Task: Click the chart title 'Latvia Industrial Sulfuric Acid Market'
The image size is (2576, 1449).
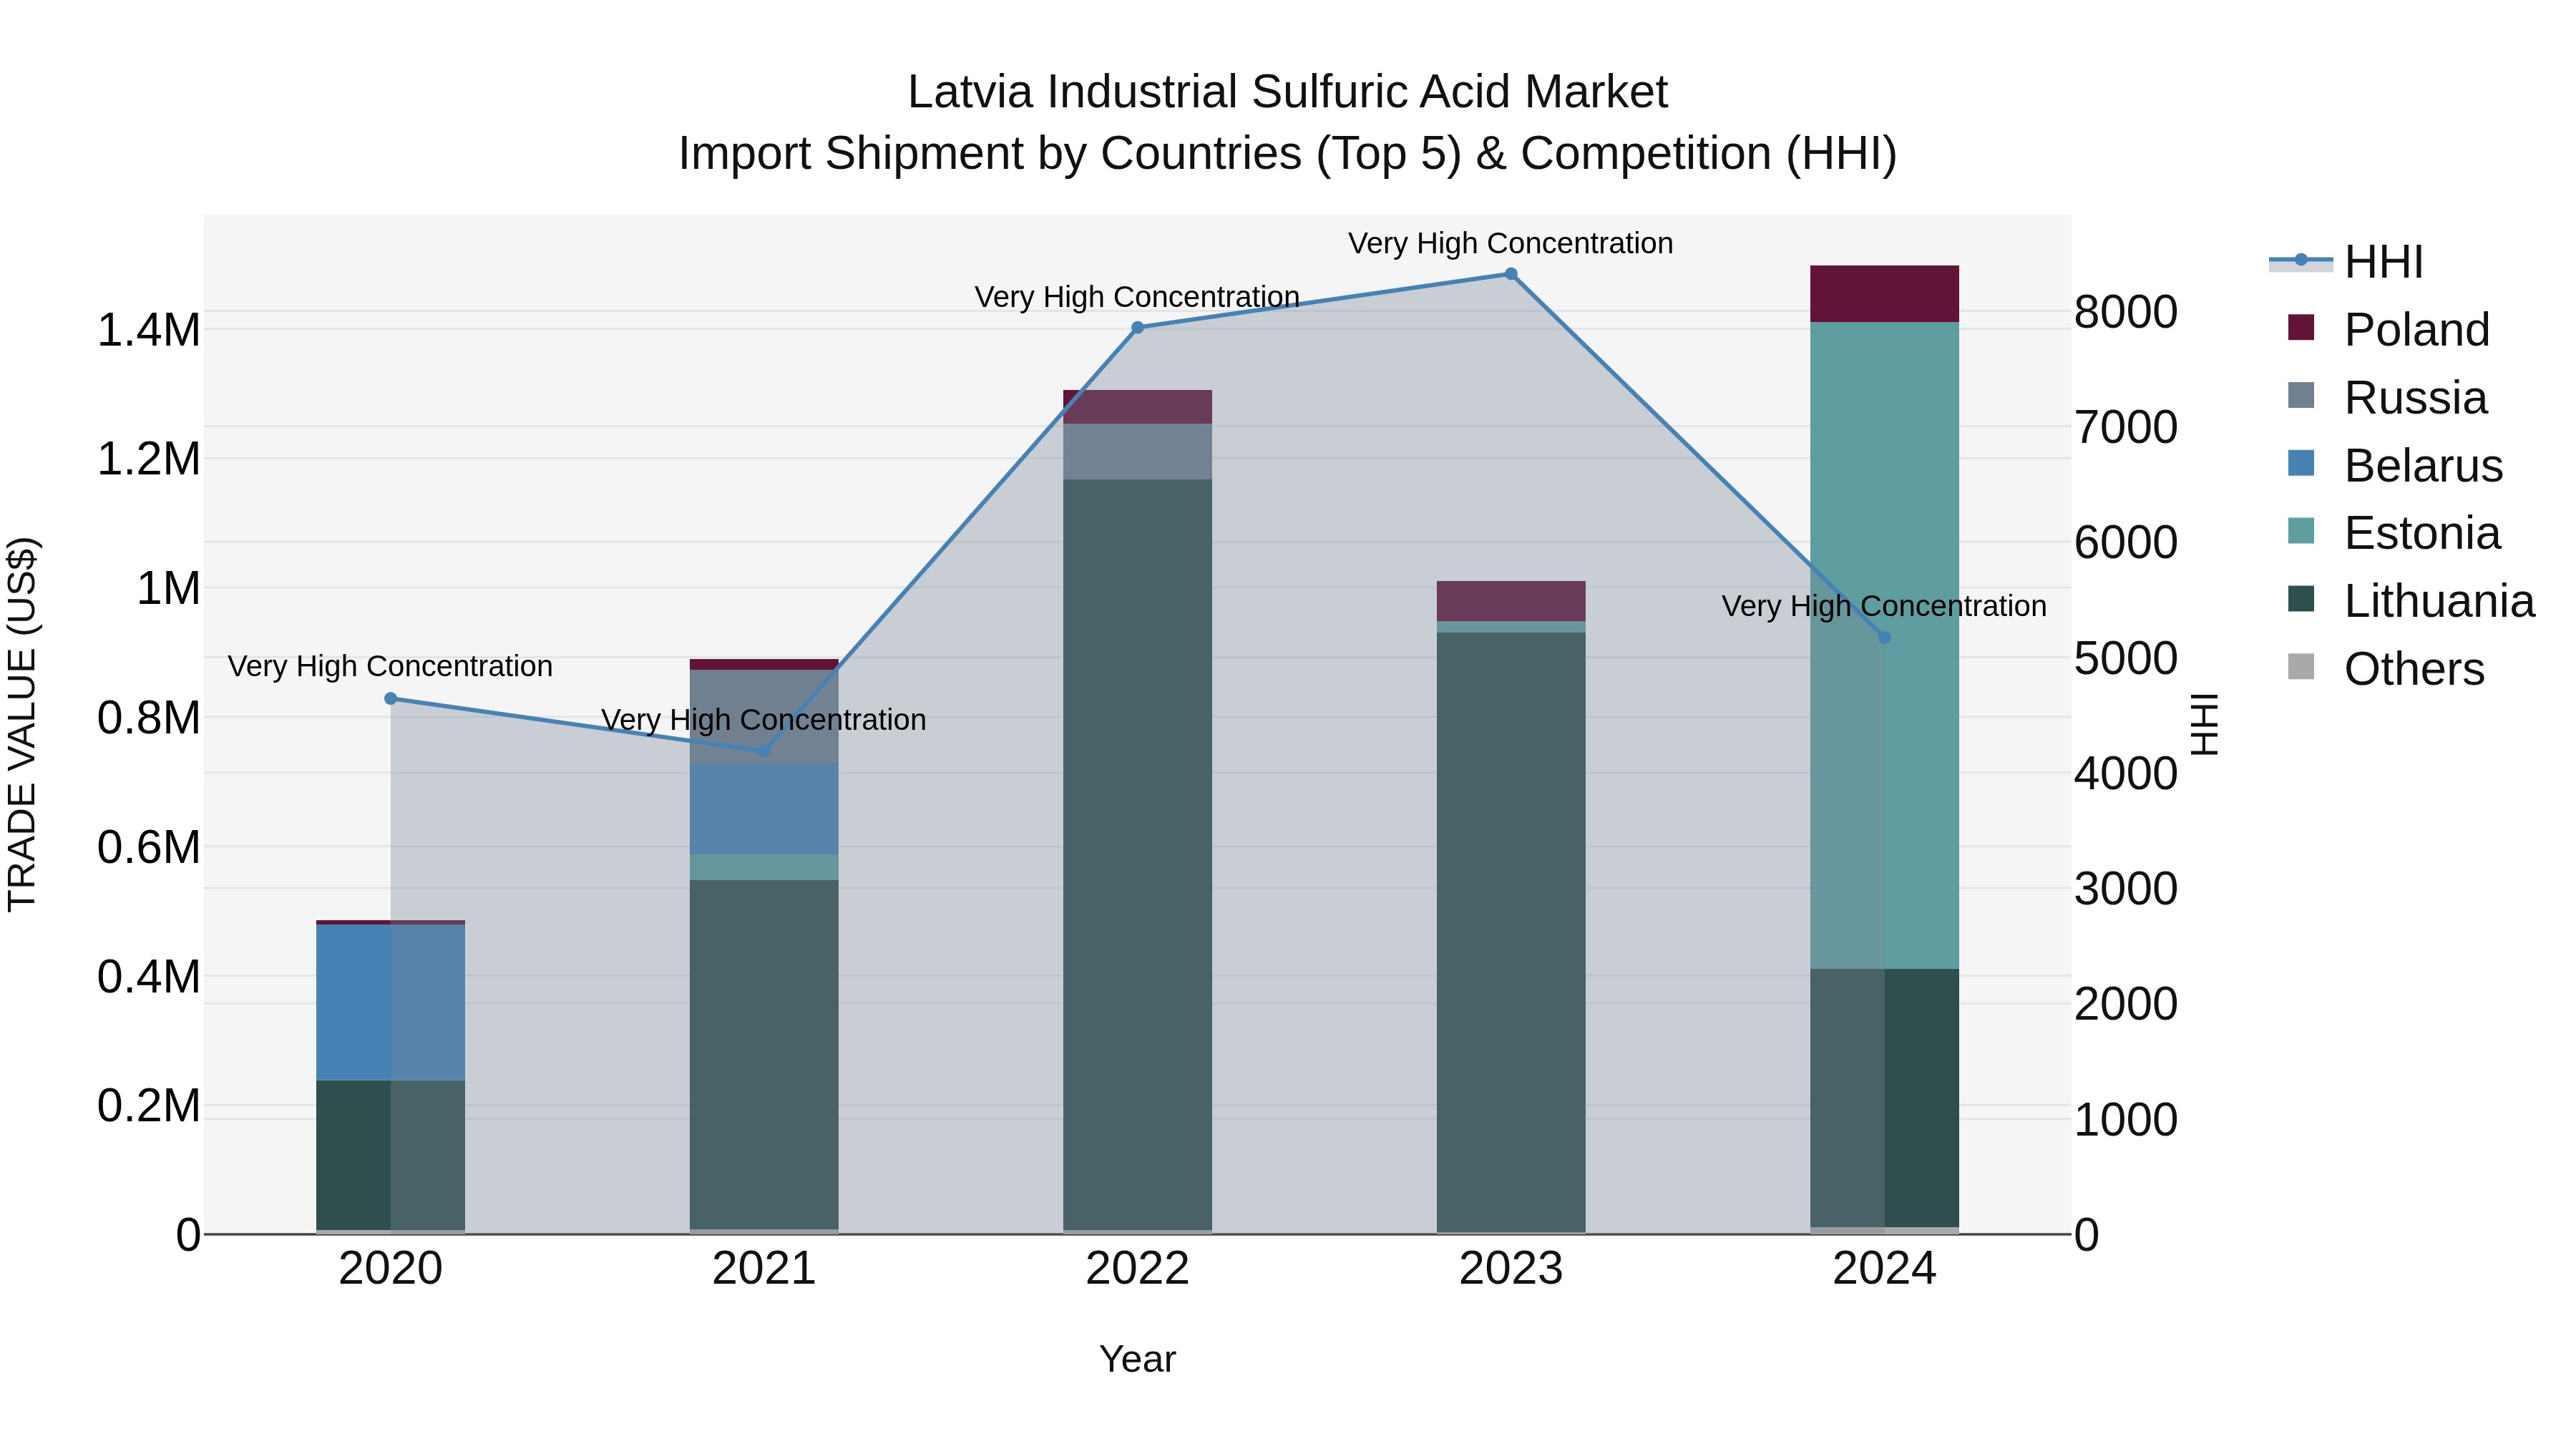Action: click(1288, 92)
